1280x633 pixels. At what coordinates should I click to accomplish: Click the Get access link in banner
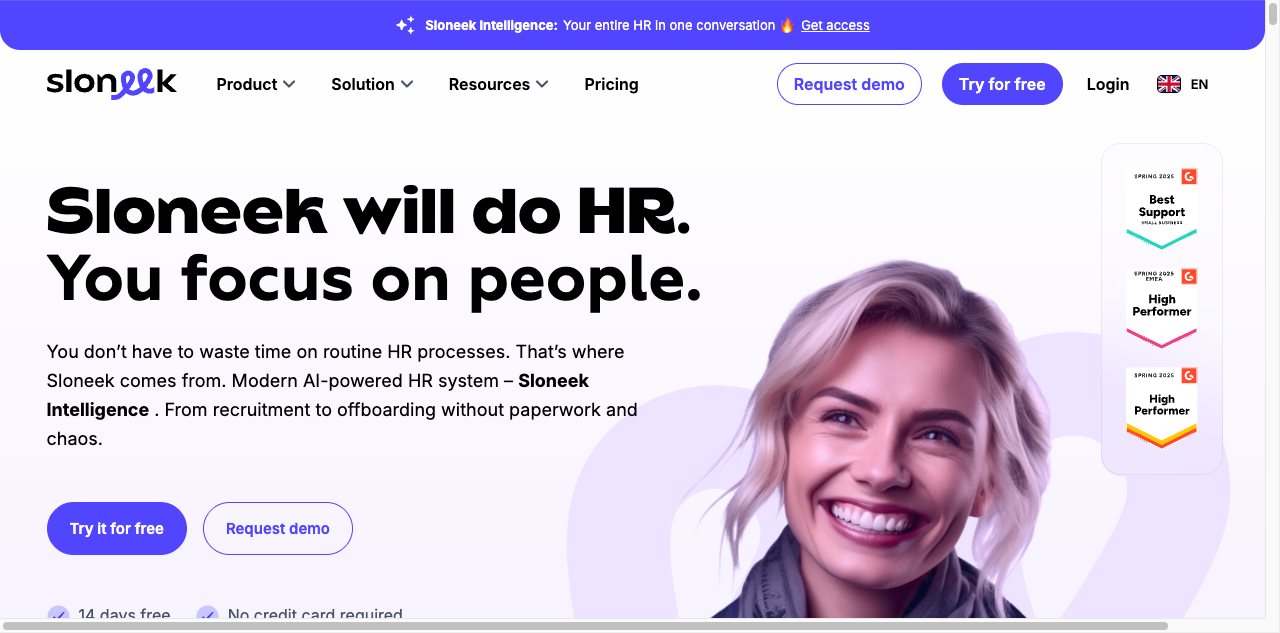point(835,25)
